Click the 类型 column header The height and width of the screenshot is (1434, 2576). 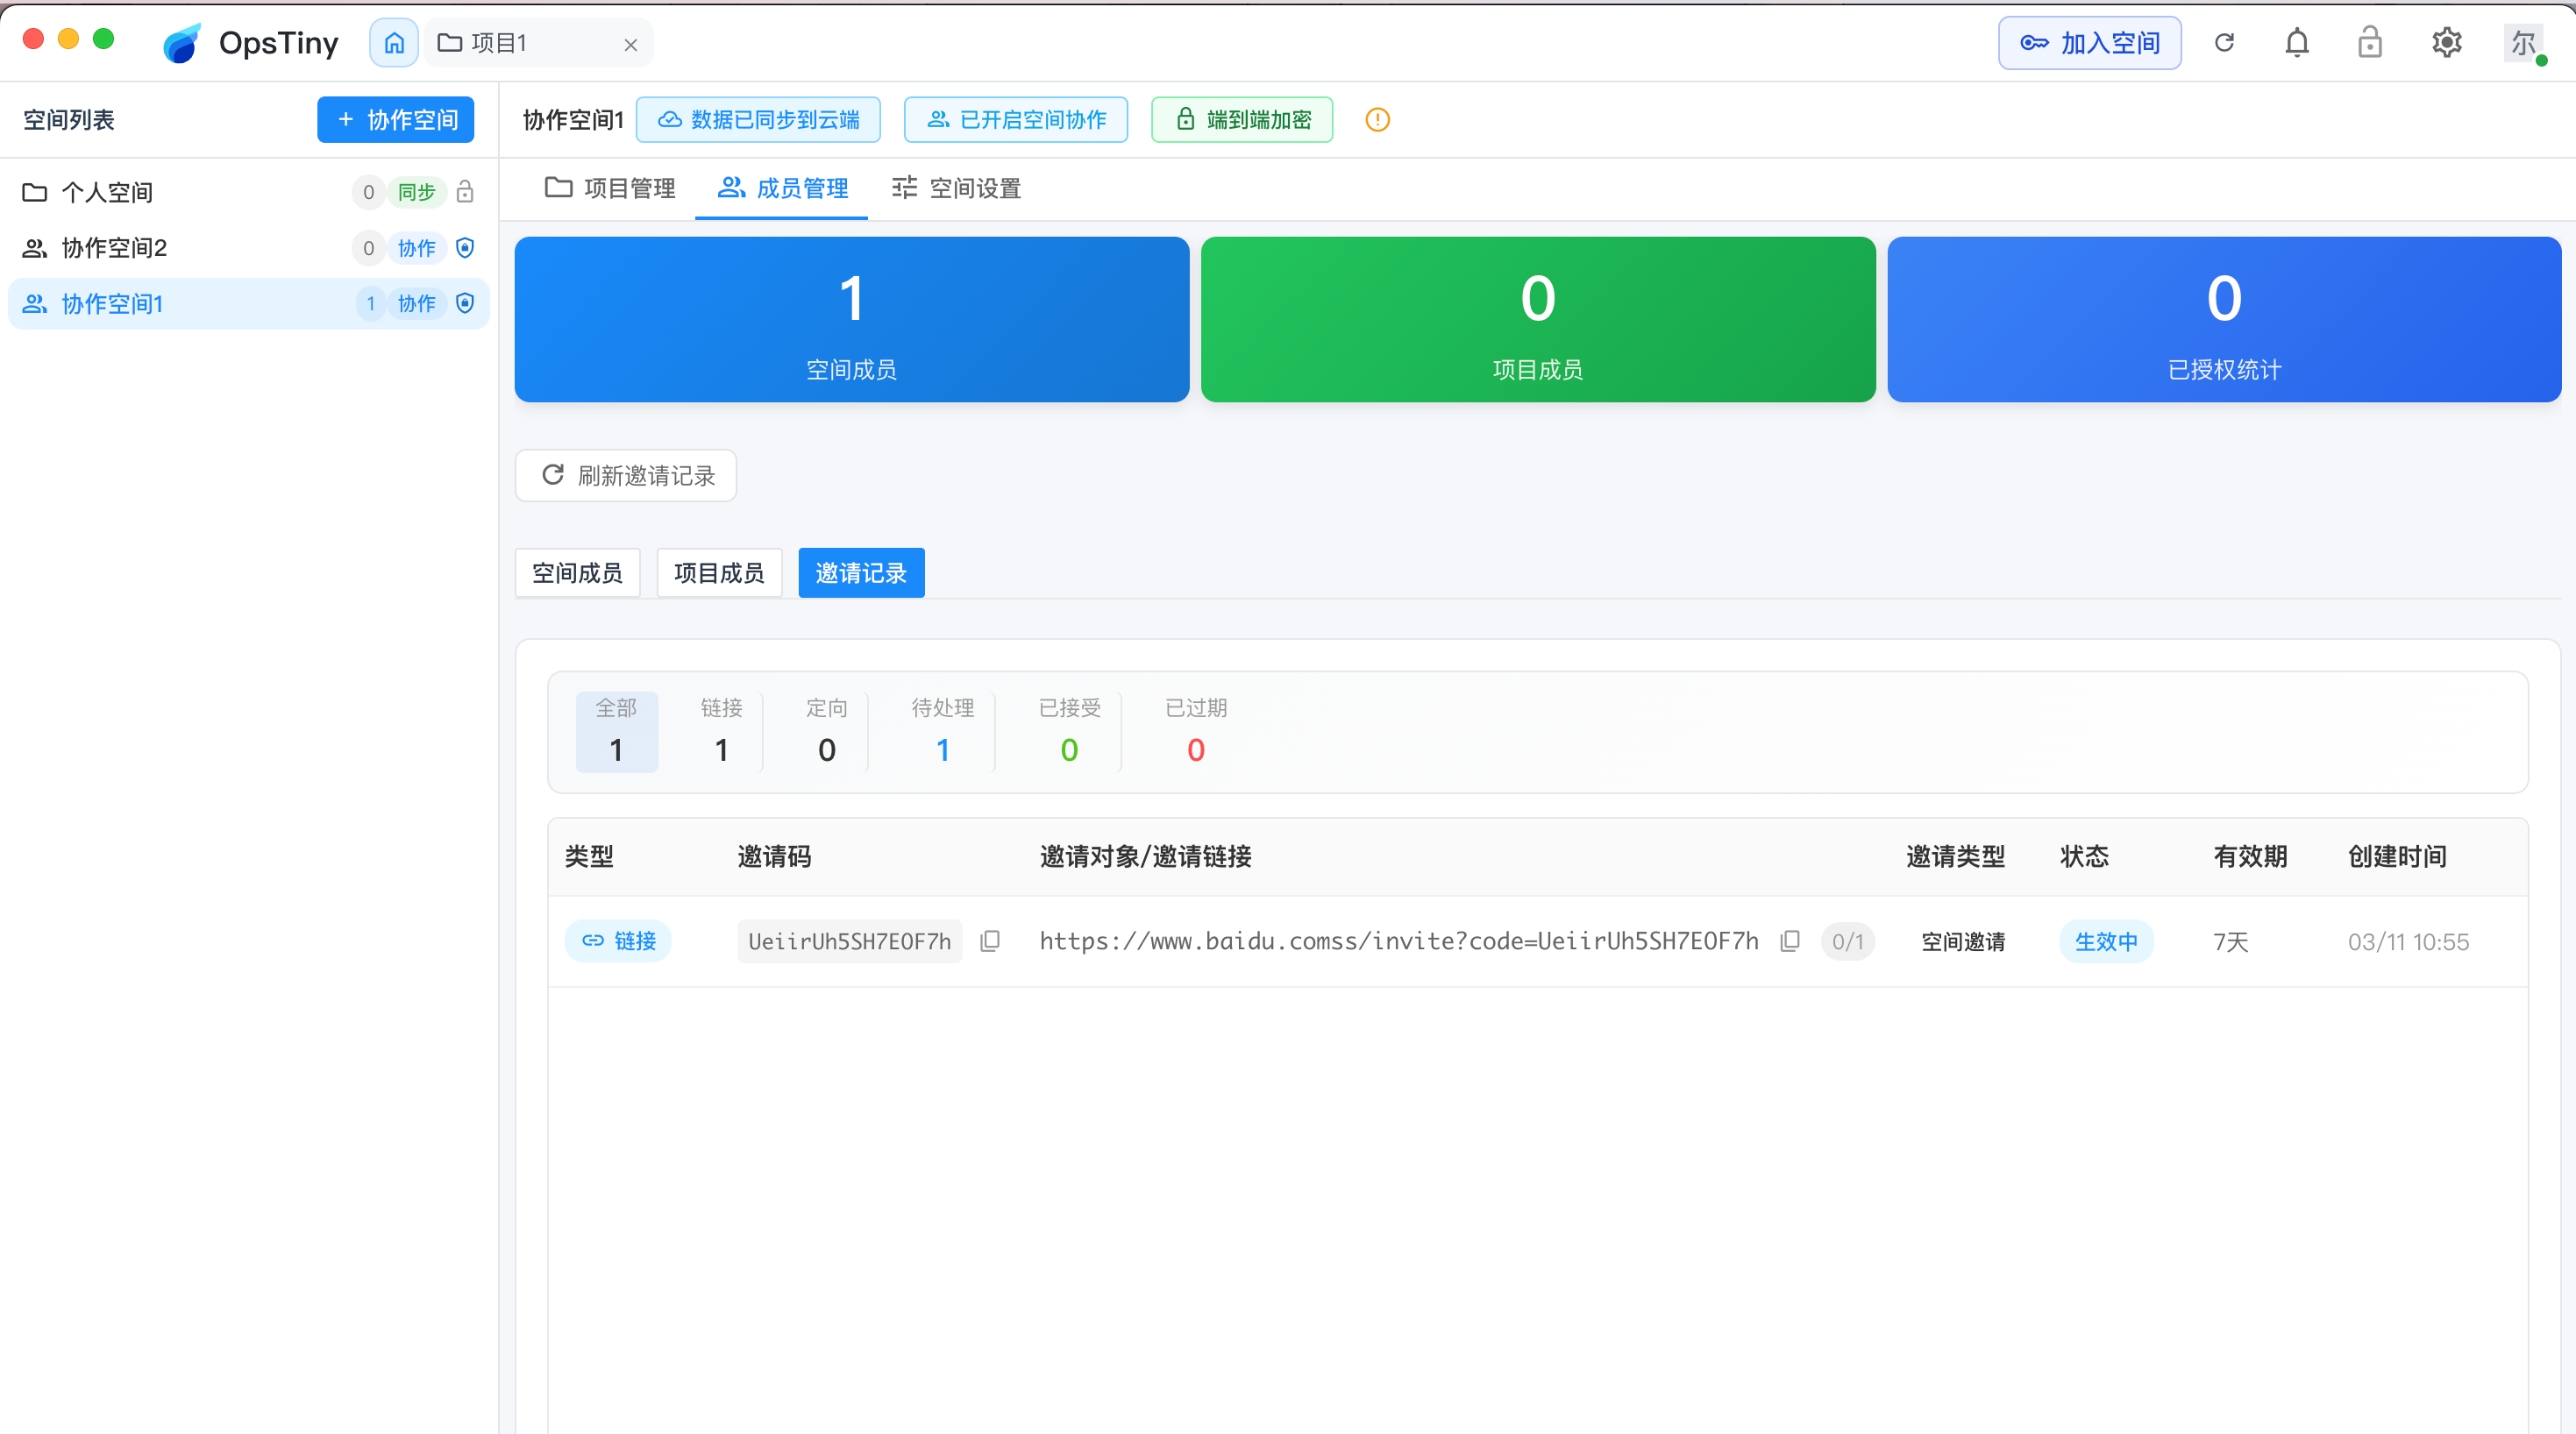pos(589,857)
